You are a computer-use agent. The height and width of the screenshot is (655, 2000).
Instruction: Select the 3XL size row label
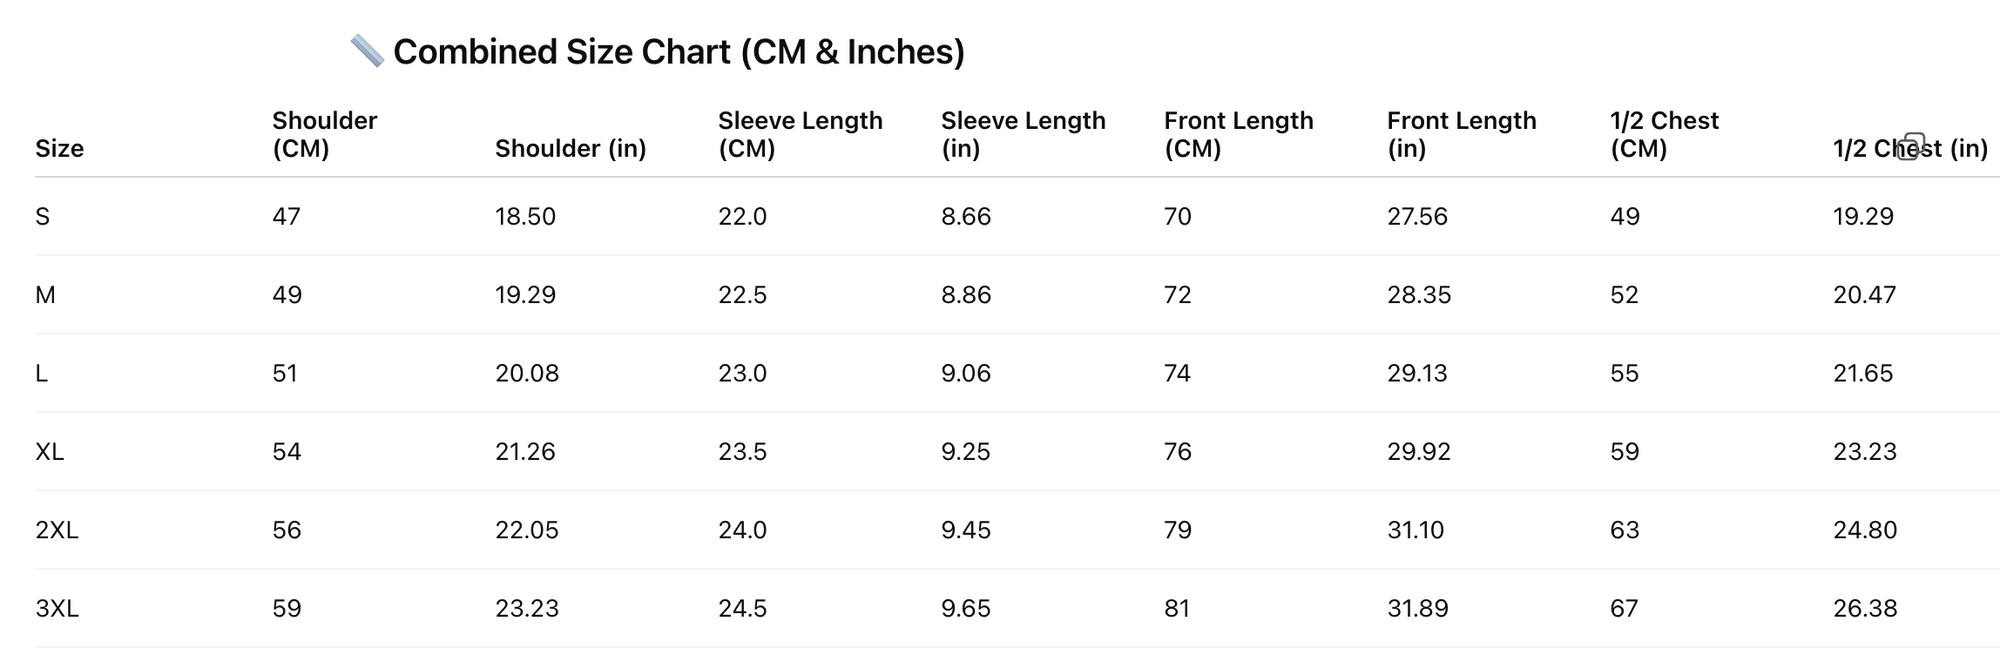pos(56,608)
